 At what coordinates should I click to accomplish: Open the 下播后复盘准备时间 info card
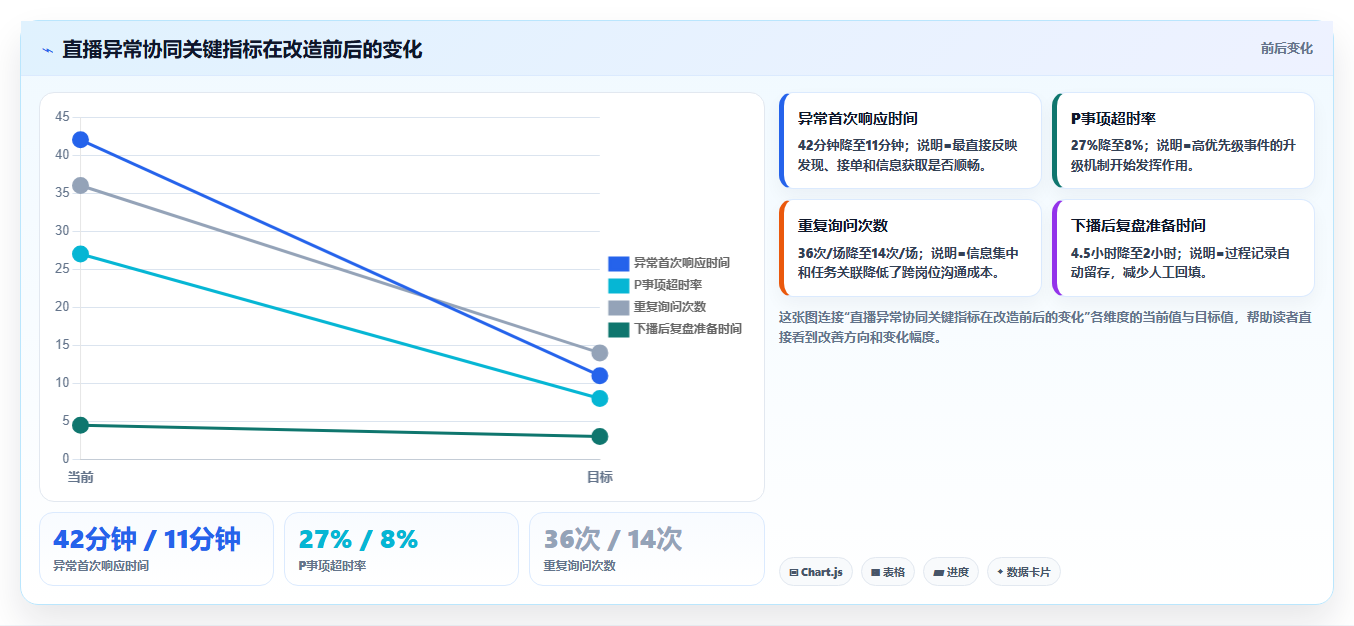[1183, 248]
